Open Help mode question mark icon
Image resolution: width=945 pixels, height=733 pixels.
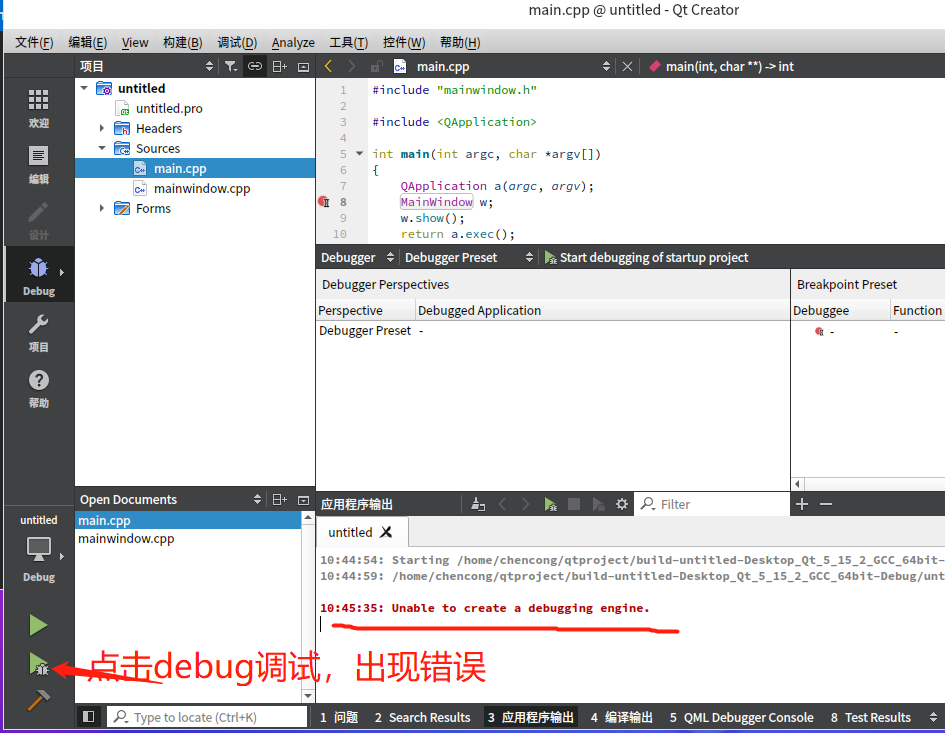pyautogui.click(x=39, y=389)
